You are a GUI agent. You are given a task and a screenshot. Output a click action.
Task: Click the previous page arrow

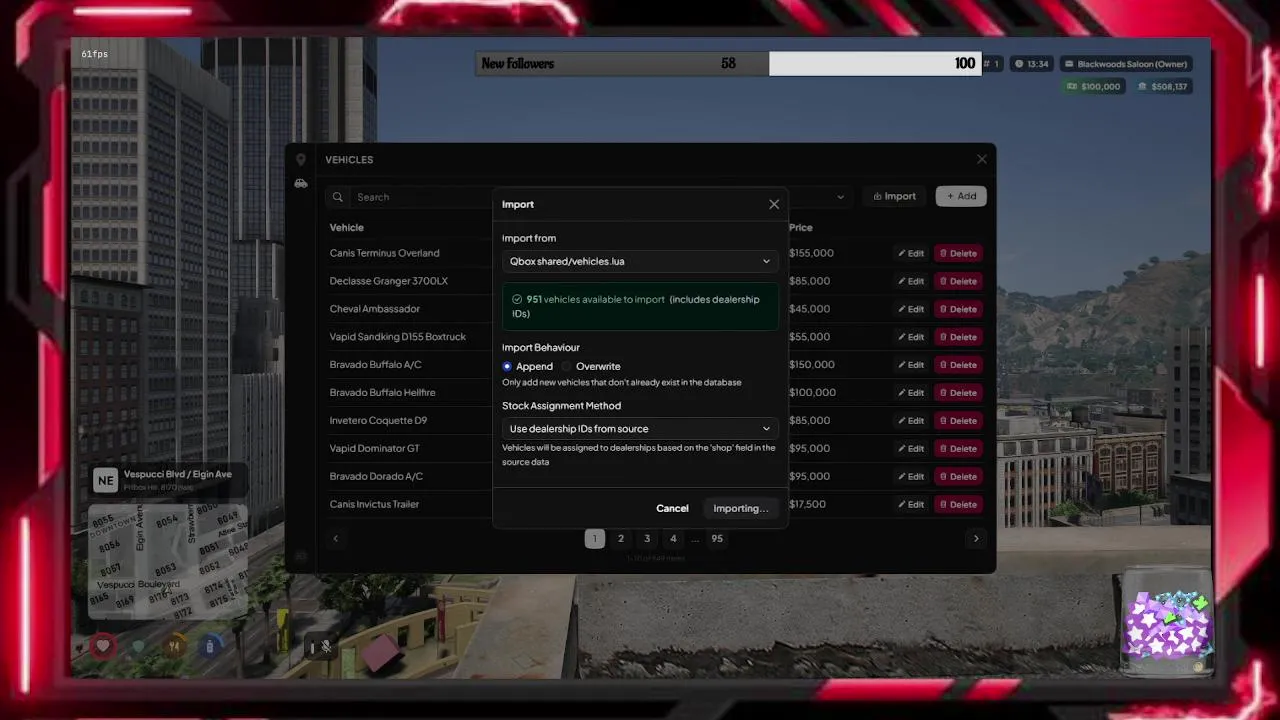[x=335, y=538]
